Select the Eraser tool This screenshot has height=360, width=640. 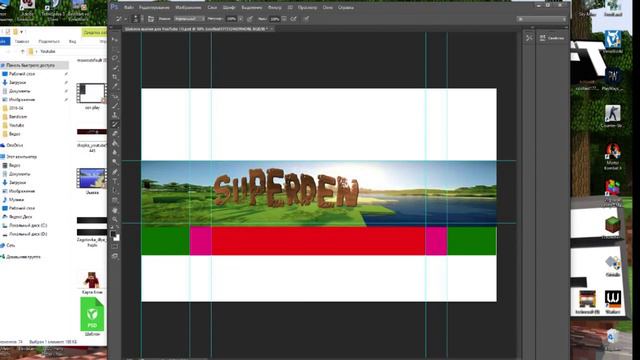click(115, 134)
